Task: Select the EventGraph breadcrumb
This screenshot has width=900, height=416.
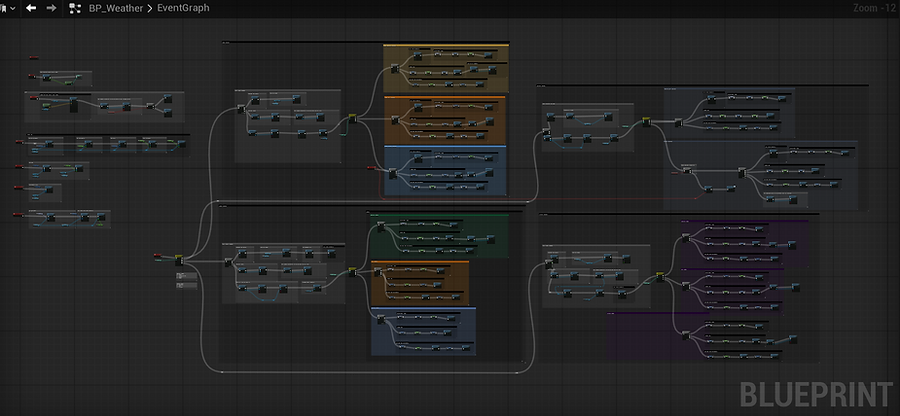Action: click(x=183, y=9)
